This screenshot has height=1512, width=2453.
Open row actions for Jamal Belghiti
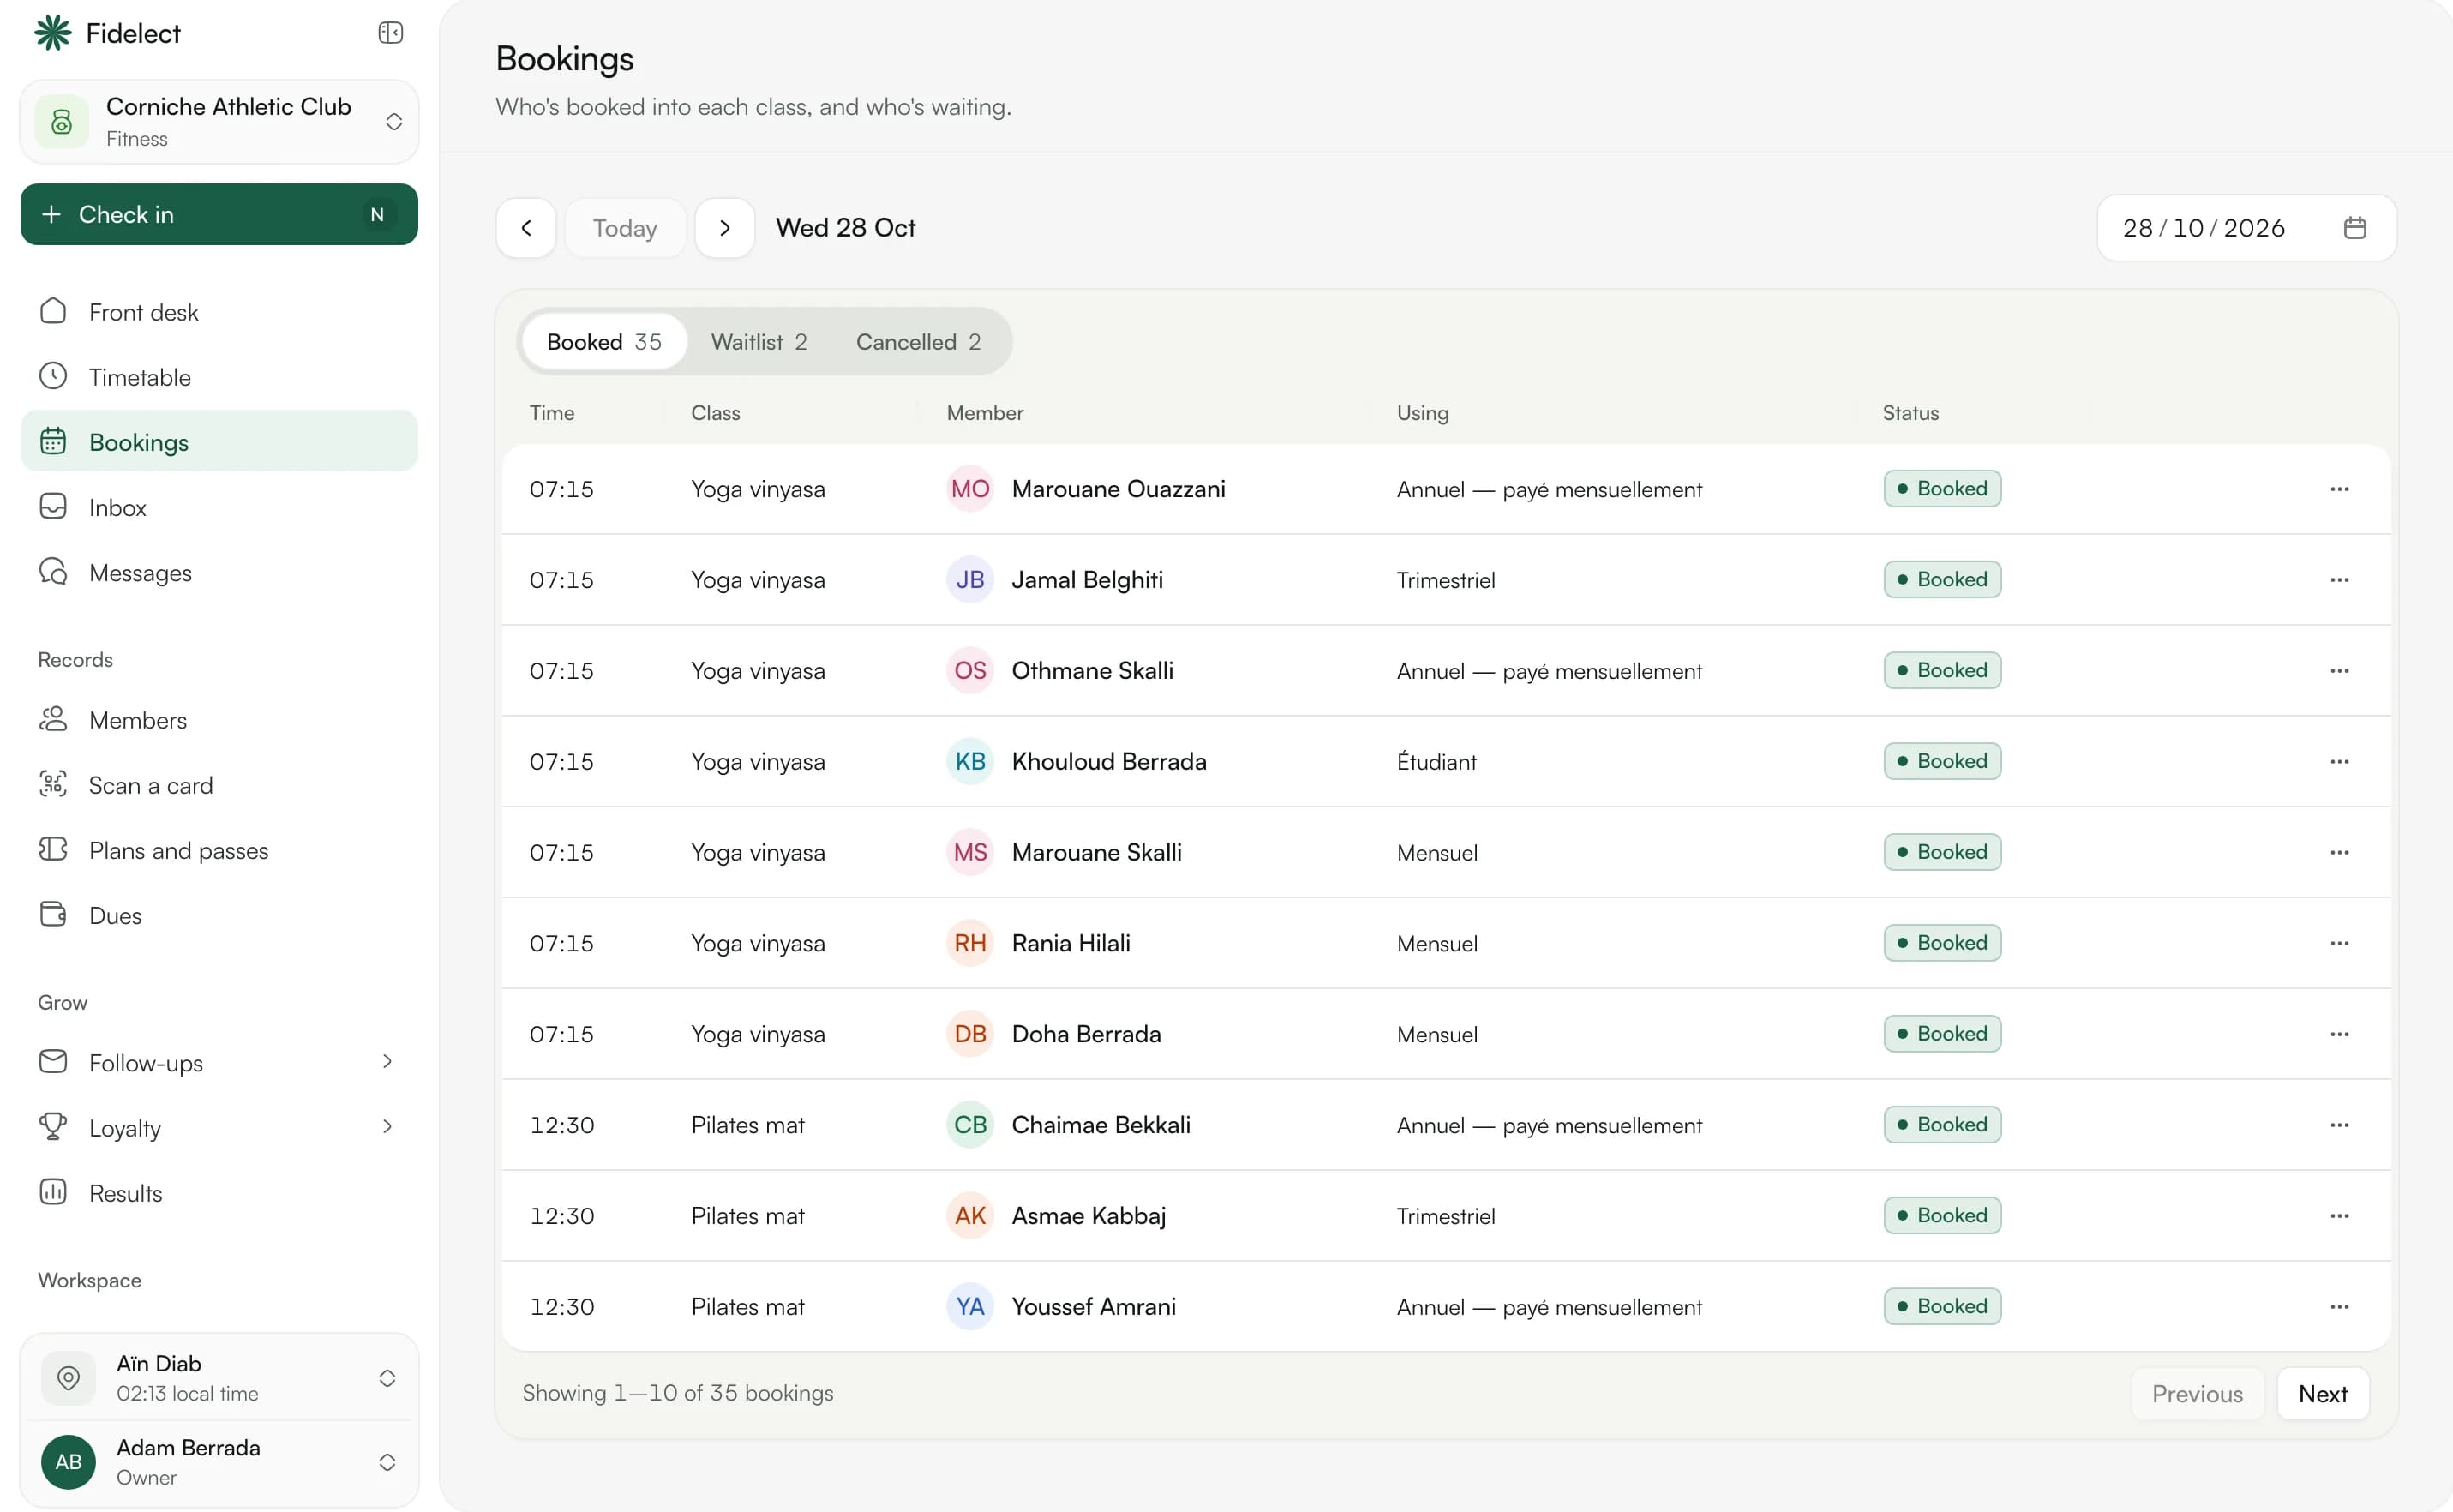2339,580
